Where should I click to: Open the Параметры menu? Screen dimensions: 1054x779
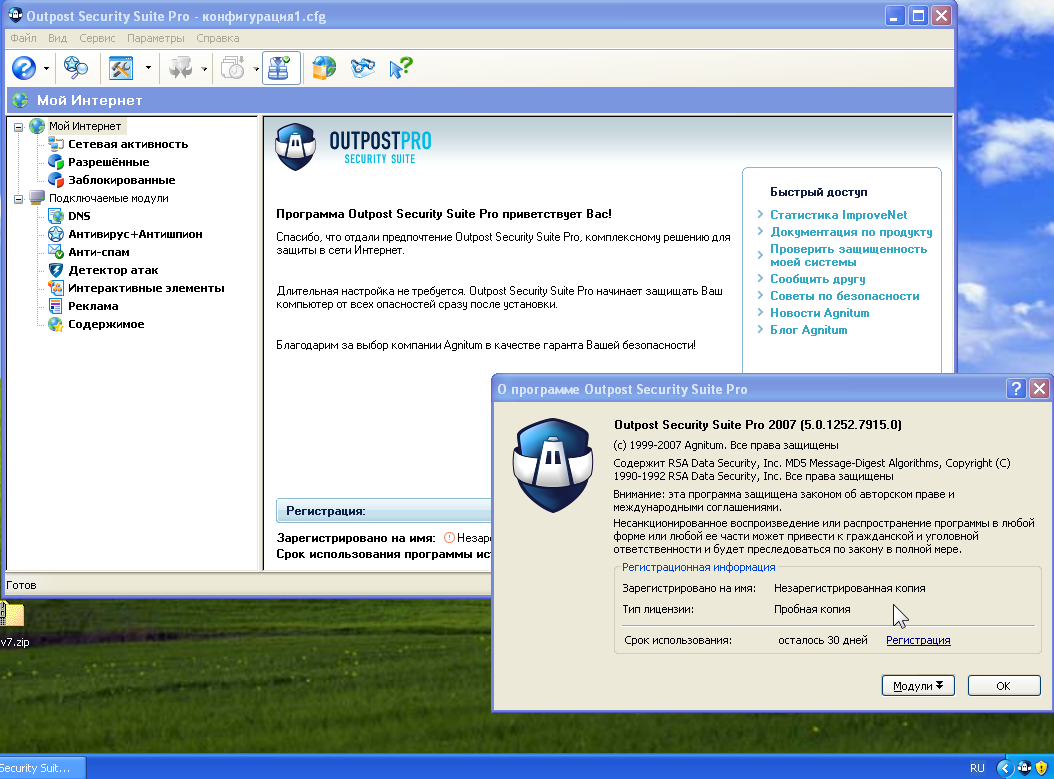tap(155, 38)
